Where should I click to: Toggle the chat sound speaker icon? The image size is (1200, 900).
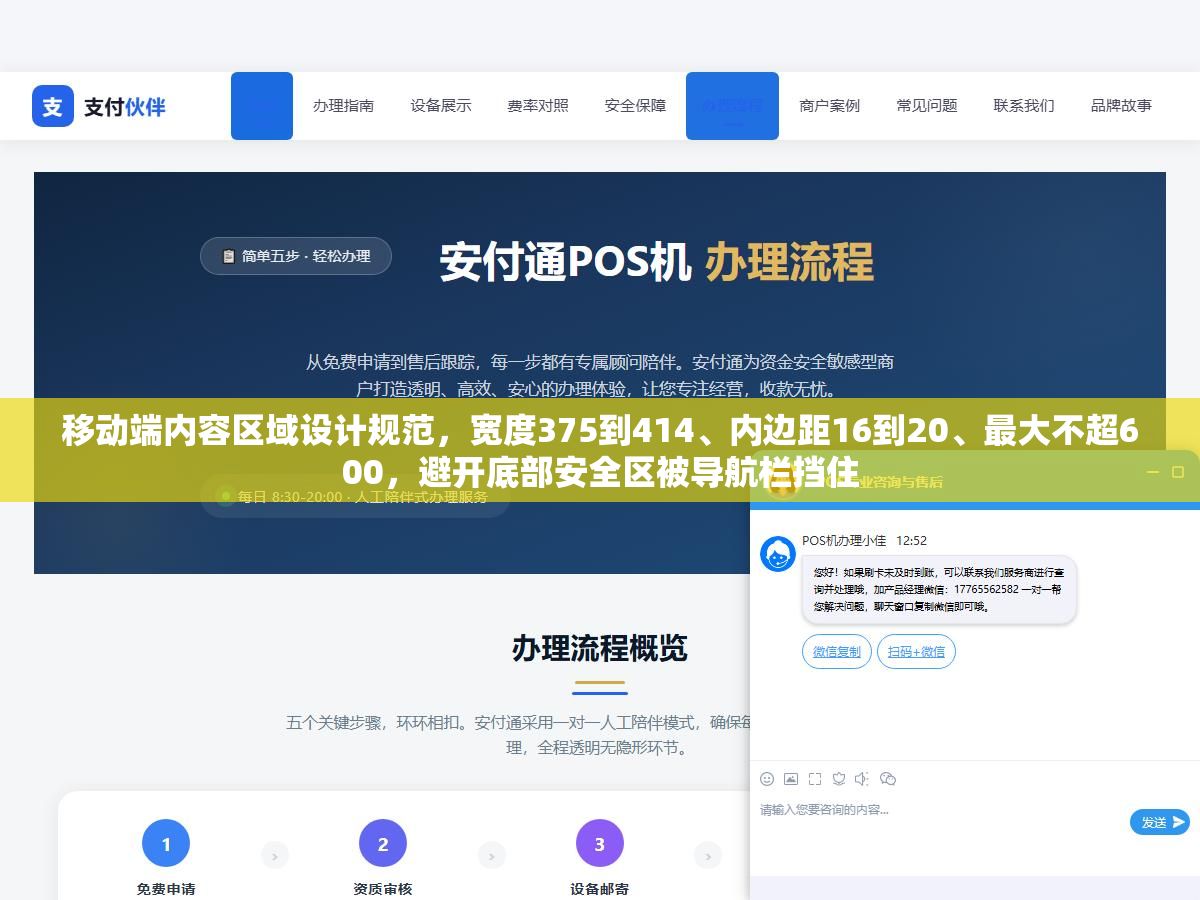(863, 779)
